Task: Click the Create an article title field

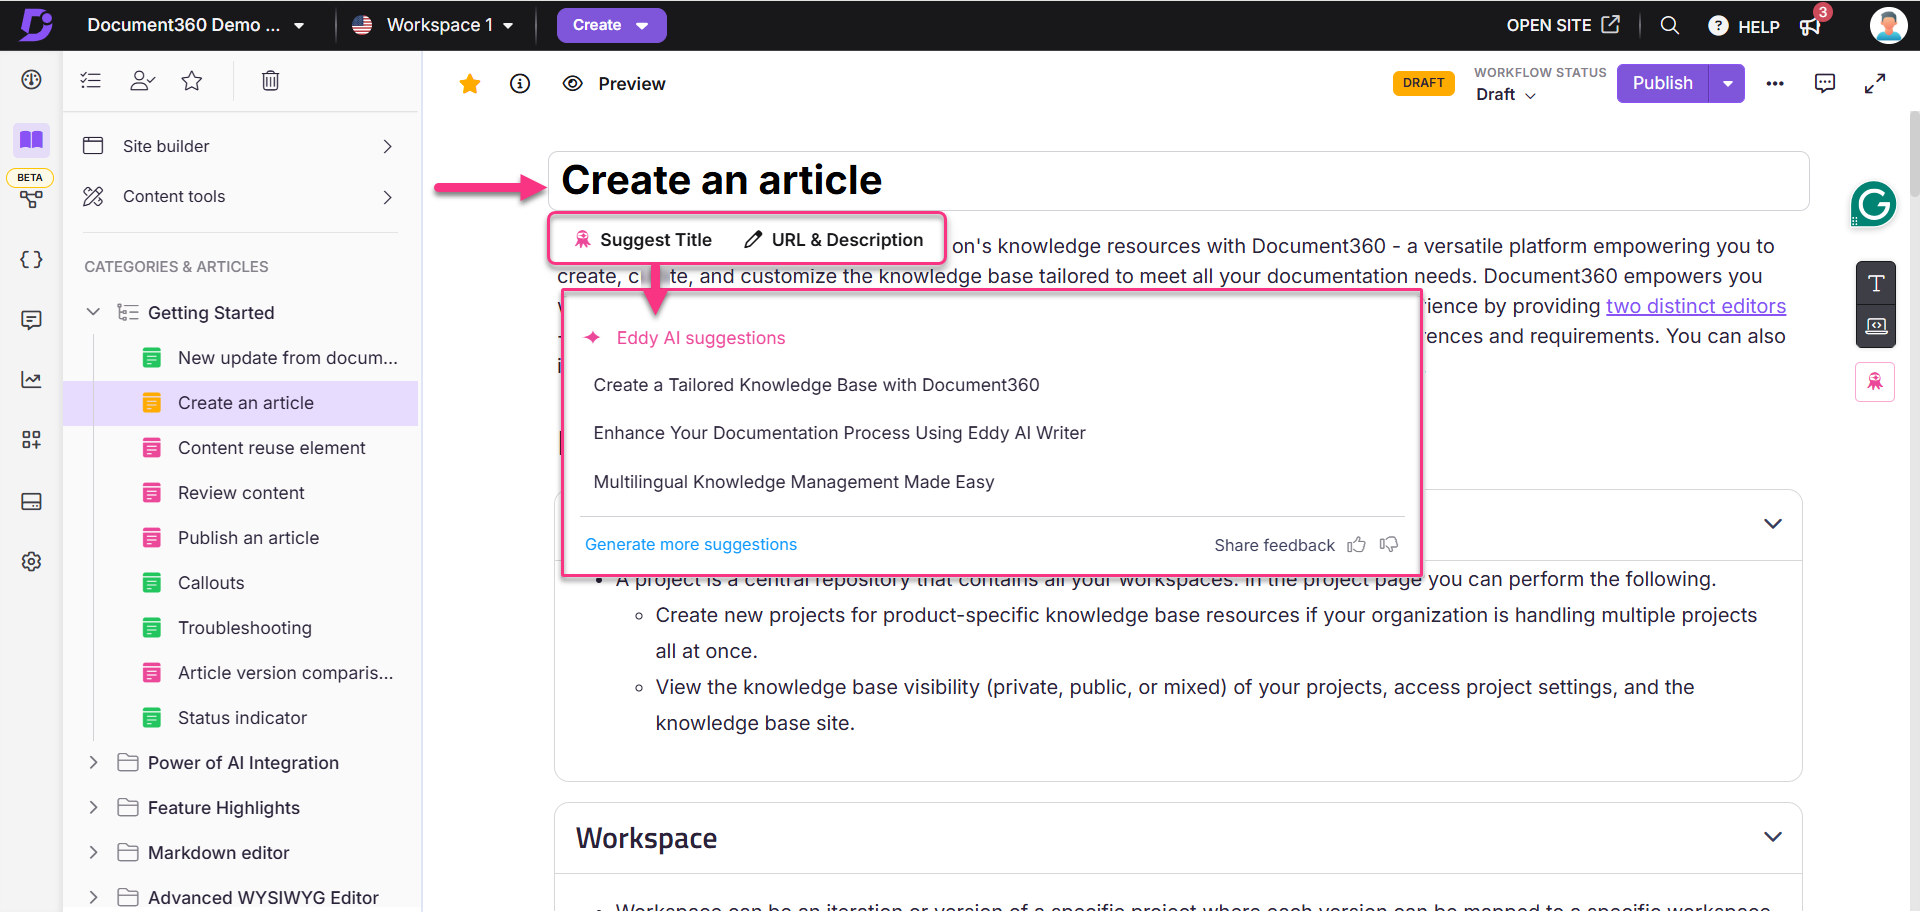Action: point(1178,181)
